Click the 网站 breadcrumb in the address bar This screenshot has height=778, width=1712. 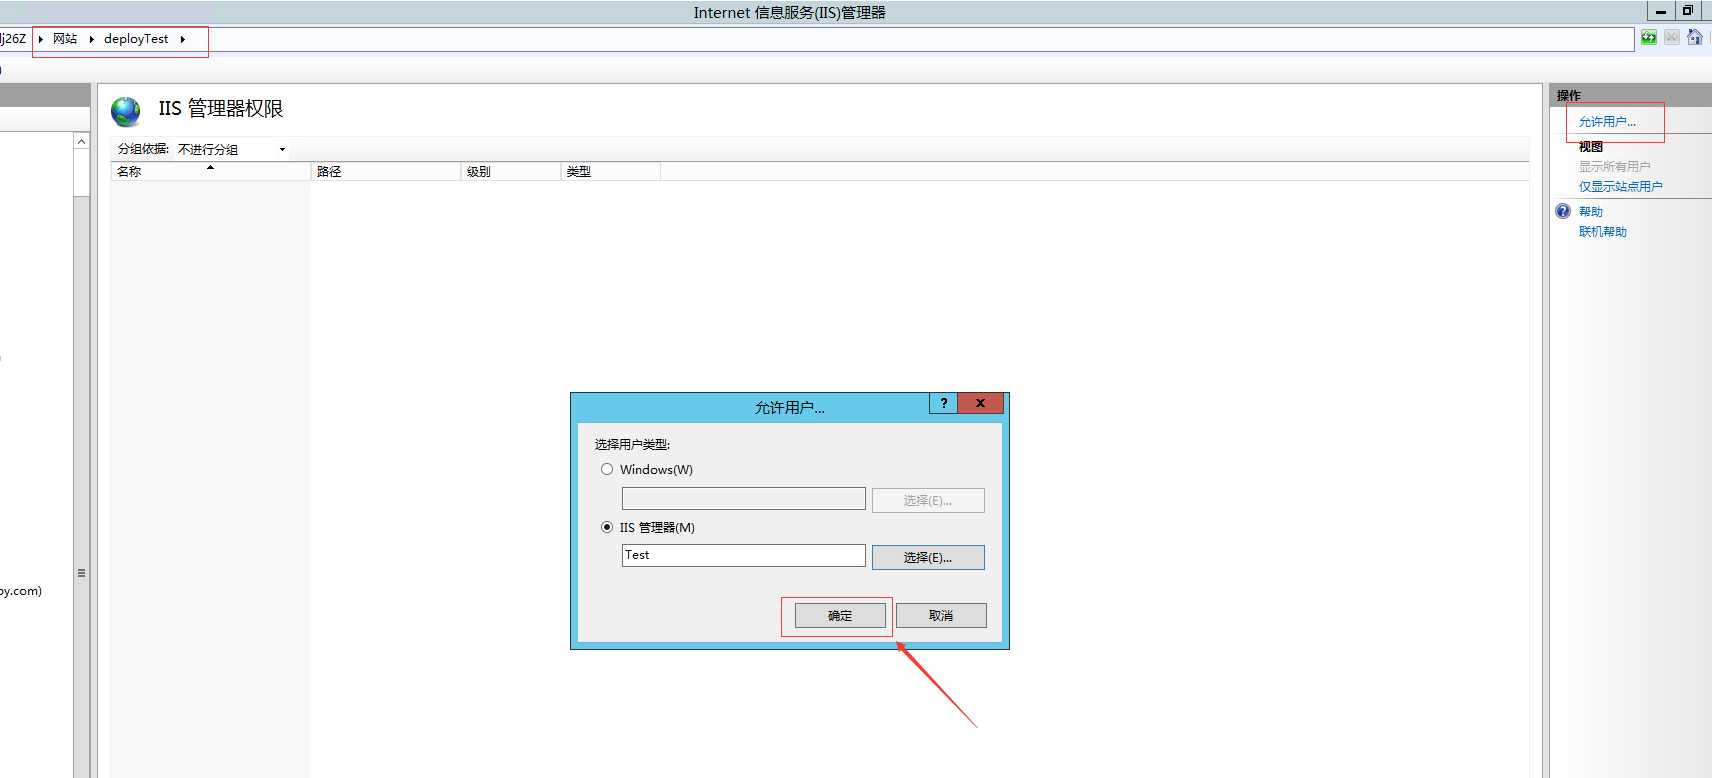[65, 39]
